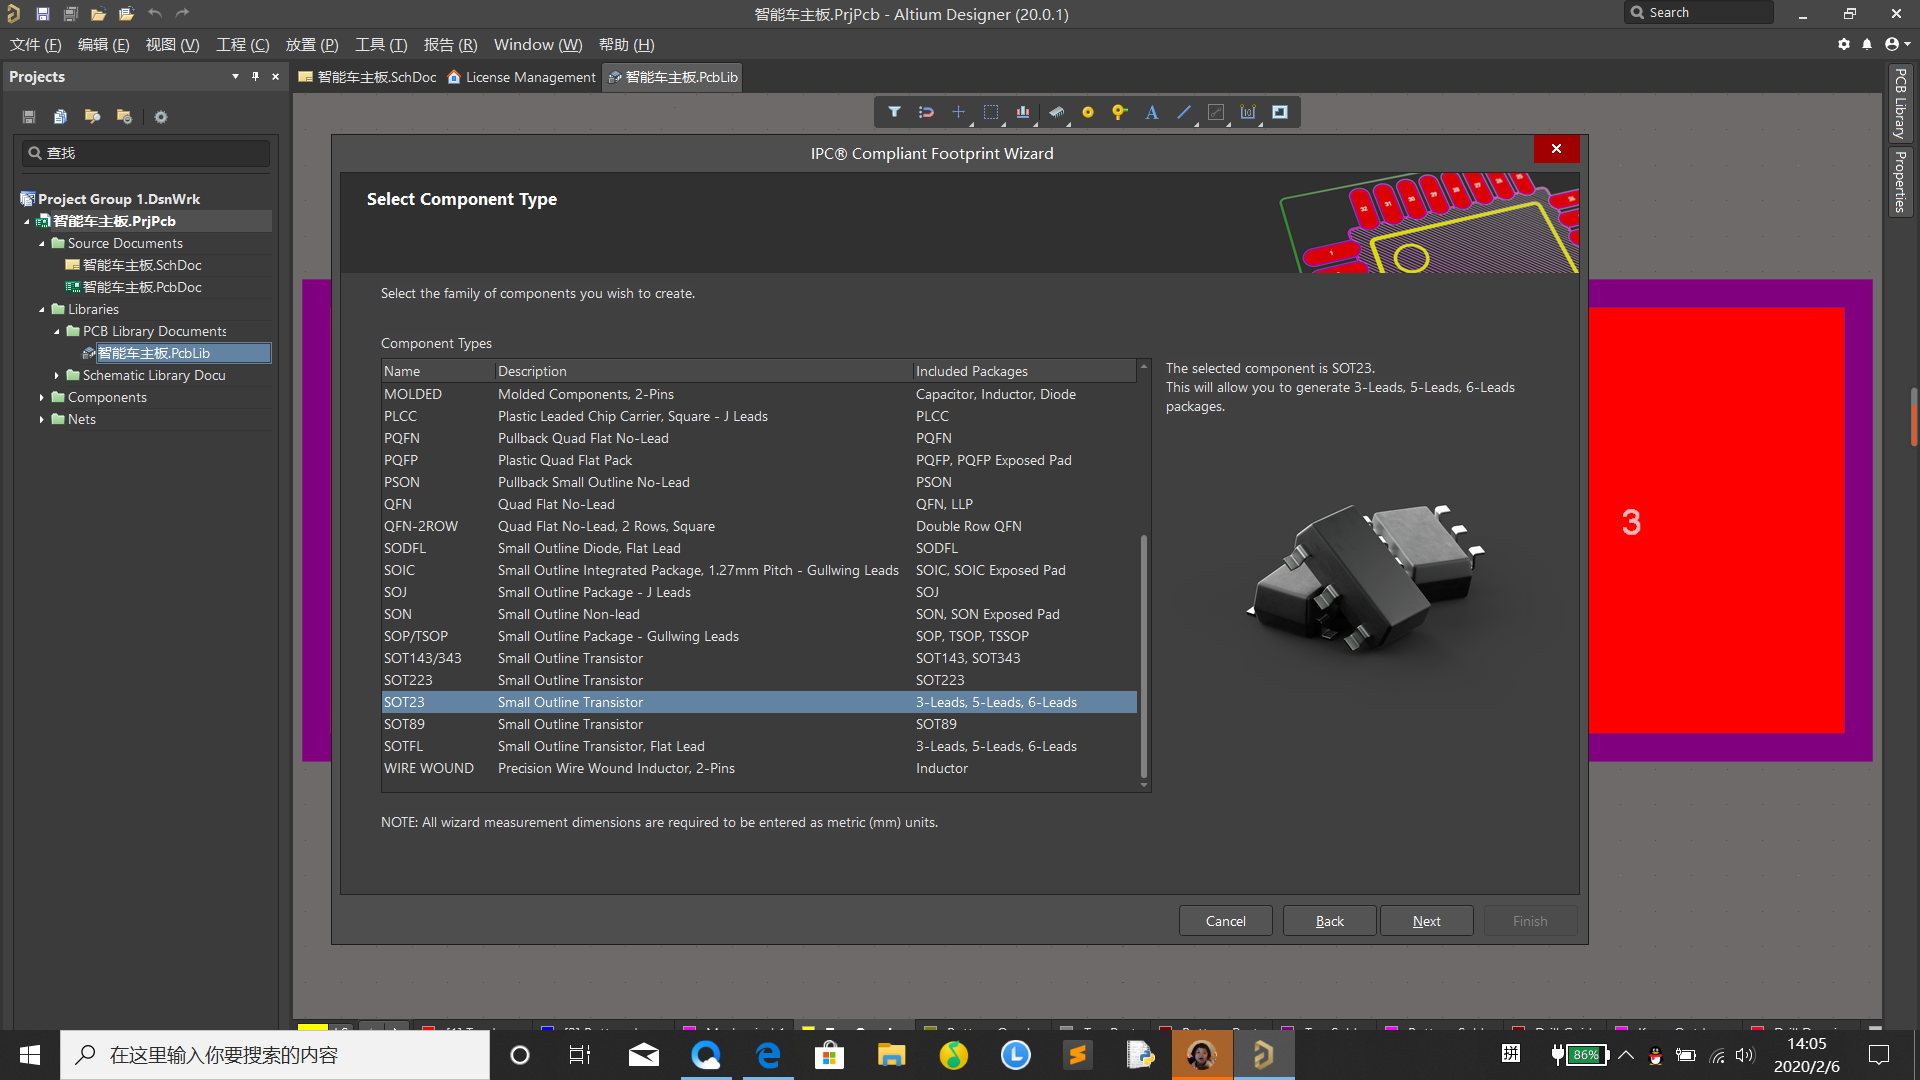Open the snapping magnet tool
The width and height of the screenshot is (1920, 1080).
point(926,112)
